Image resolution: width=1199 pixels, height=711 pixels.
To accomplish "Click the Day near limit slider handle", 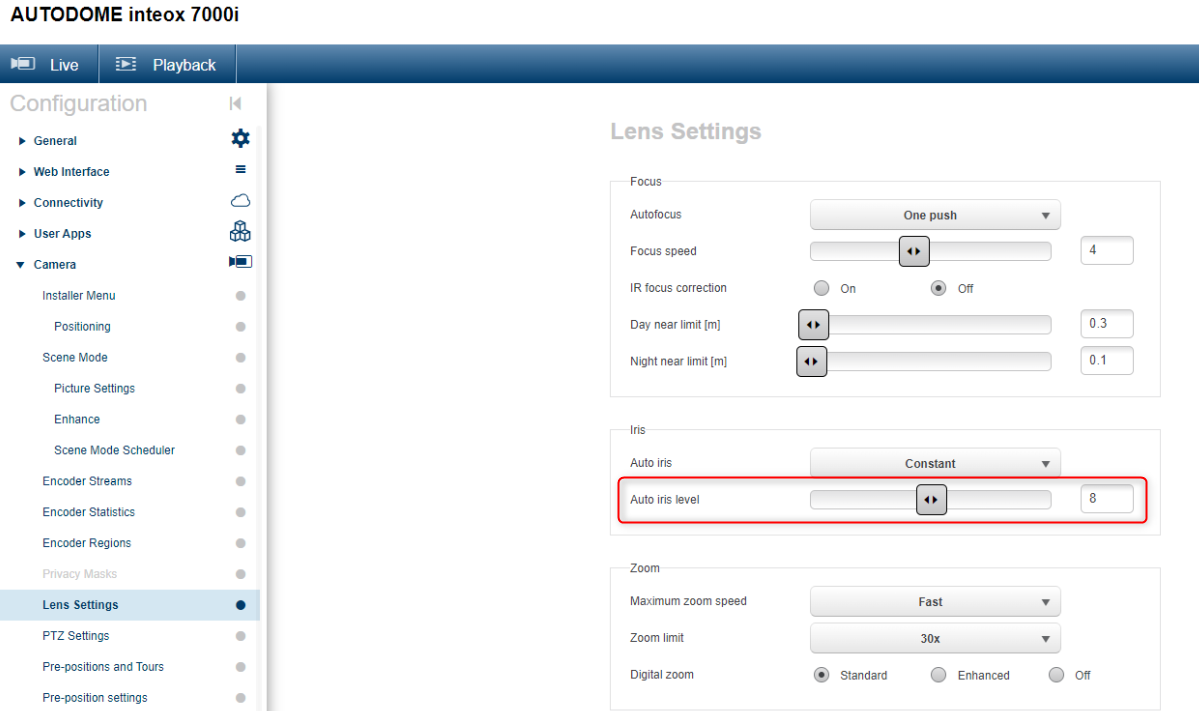I will (x=813, y=325).
